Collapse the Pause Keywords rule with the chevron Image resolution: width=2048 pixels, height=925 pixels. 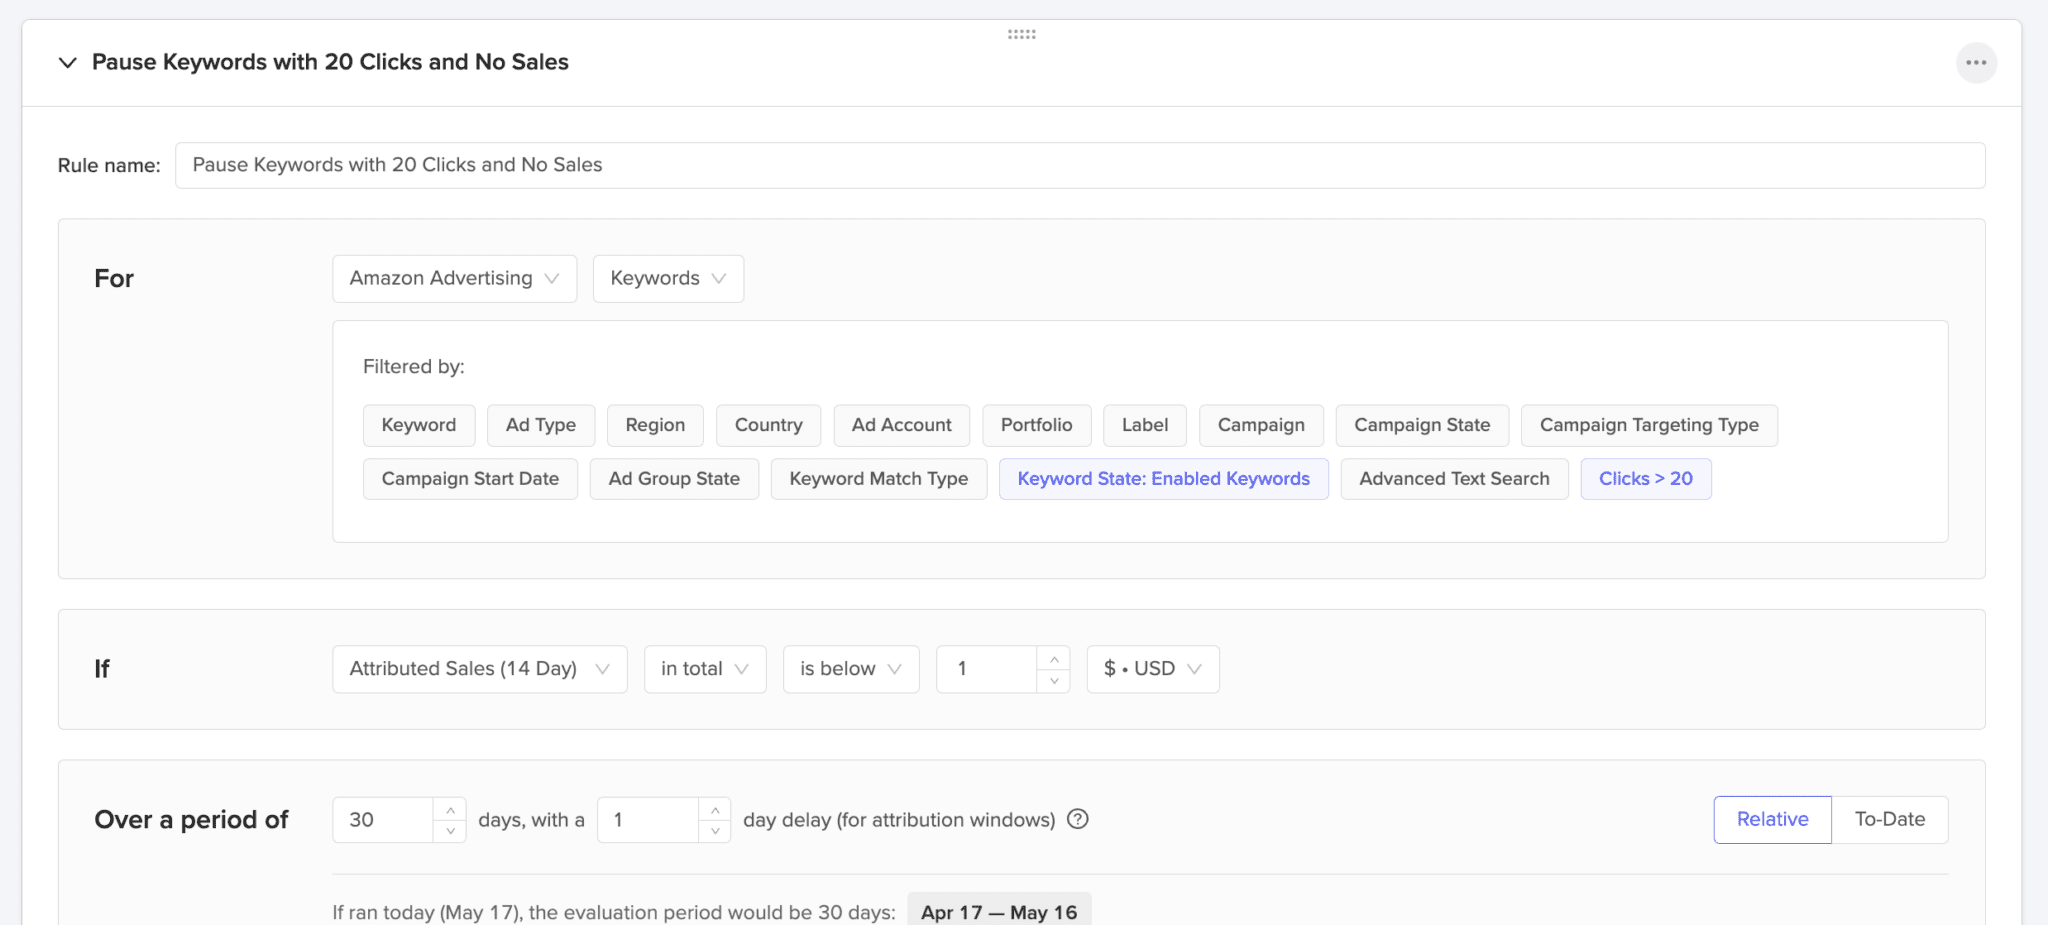click(x=67, y=62)
